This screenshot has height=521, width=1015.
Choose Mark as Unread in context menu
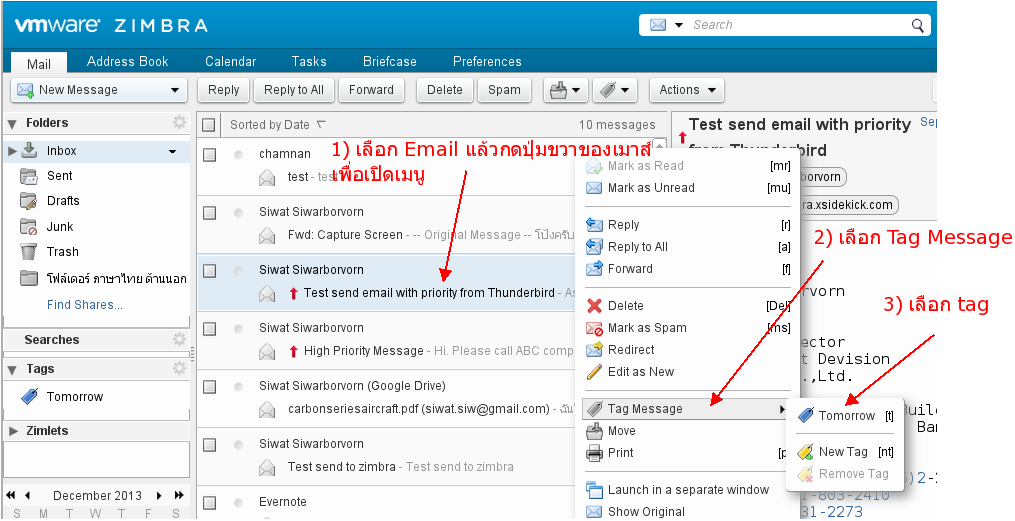coord(687,188)
